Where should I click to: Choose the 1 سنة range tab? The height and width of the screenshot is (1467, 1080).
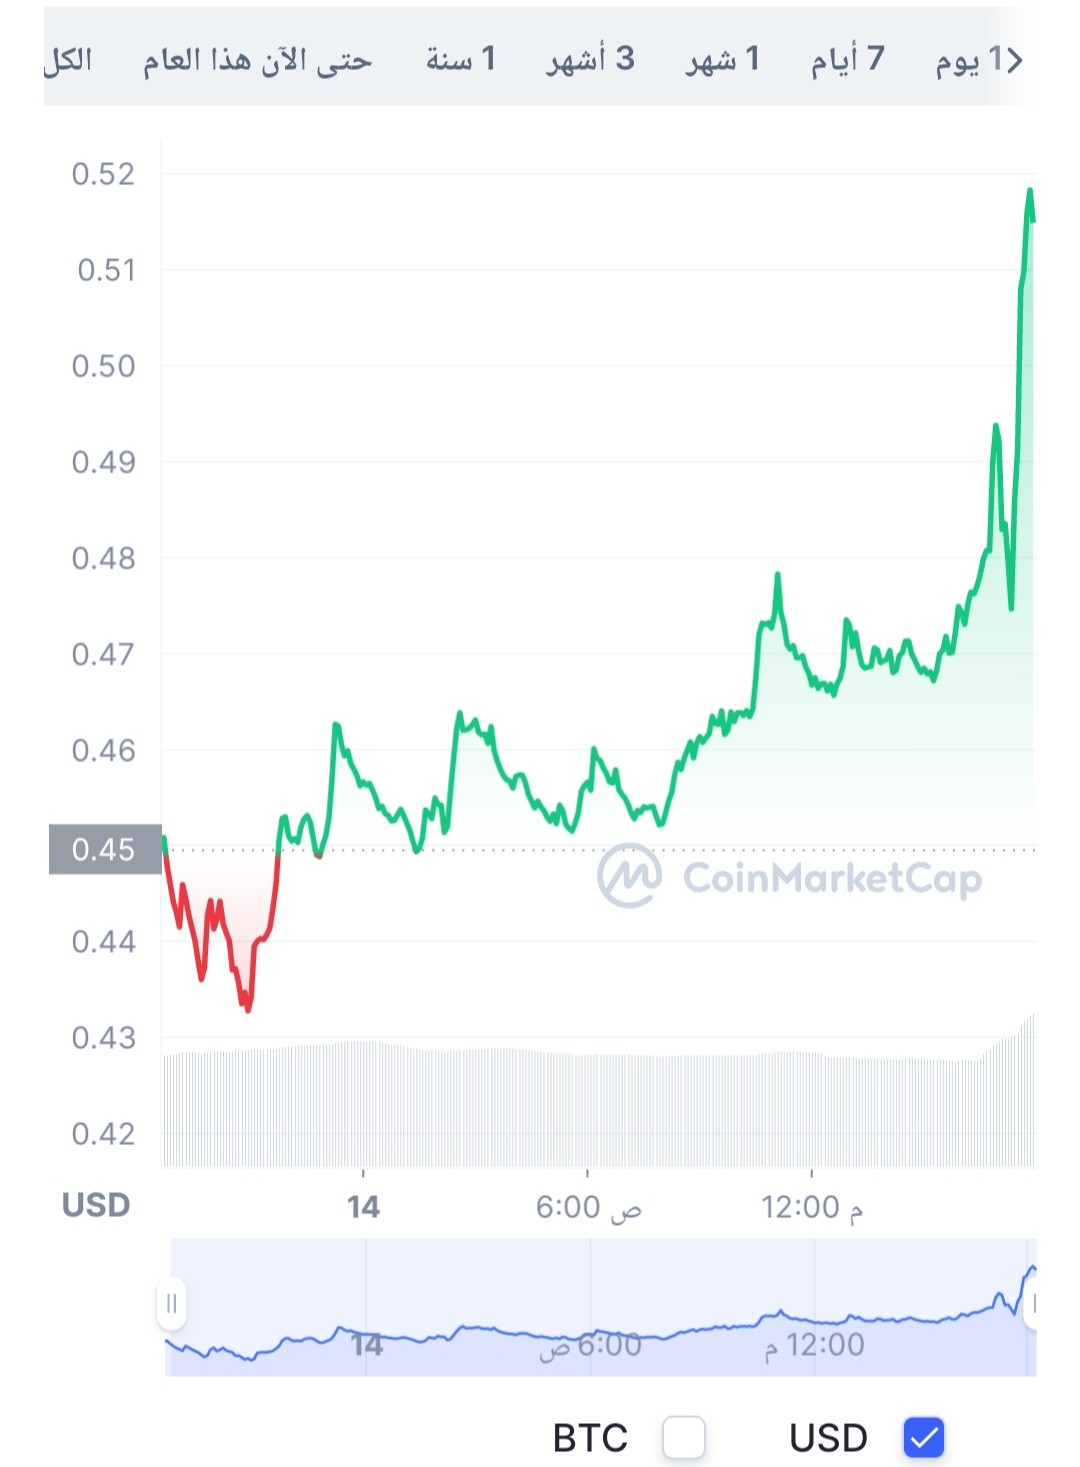pyautogui.click(x=460, y=60)
